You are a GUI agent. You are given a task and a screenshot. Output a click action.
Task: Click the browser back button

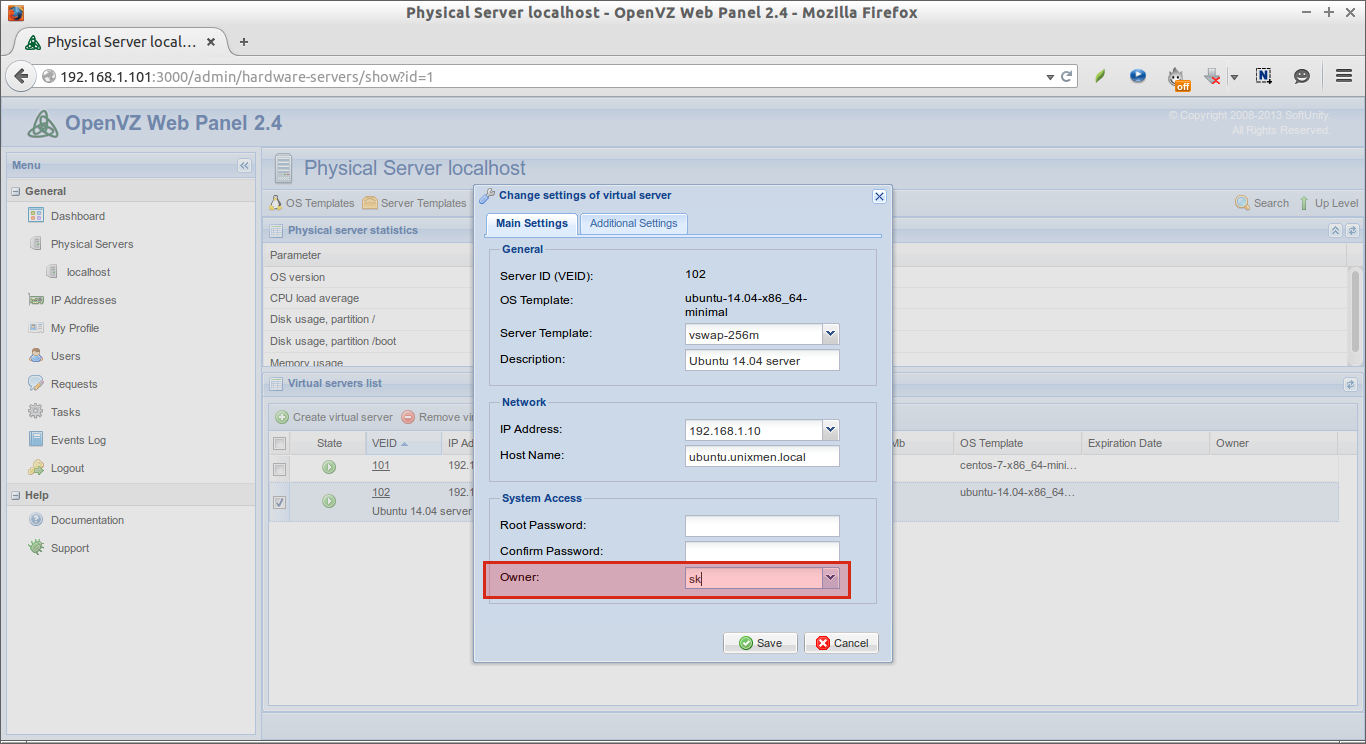pyautogui.click(x=21, y=76)
